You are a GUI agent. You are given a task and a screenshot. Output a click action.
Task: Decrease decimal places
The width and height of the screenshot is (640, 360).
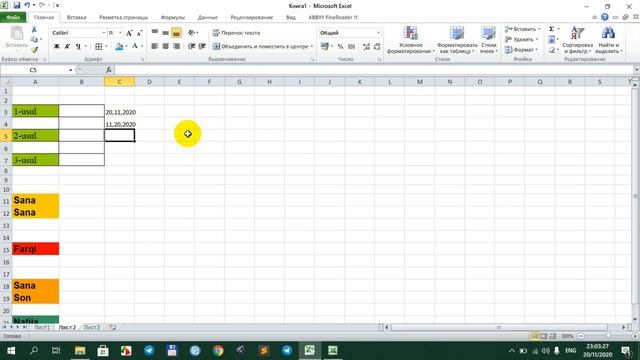pyautogui.click(x=377, y=47)
